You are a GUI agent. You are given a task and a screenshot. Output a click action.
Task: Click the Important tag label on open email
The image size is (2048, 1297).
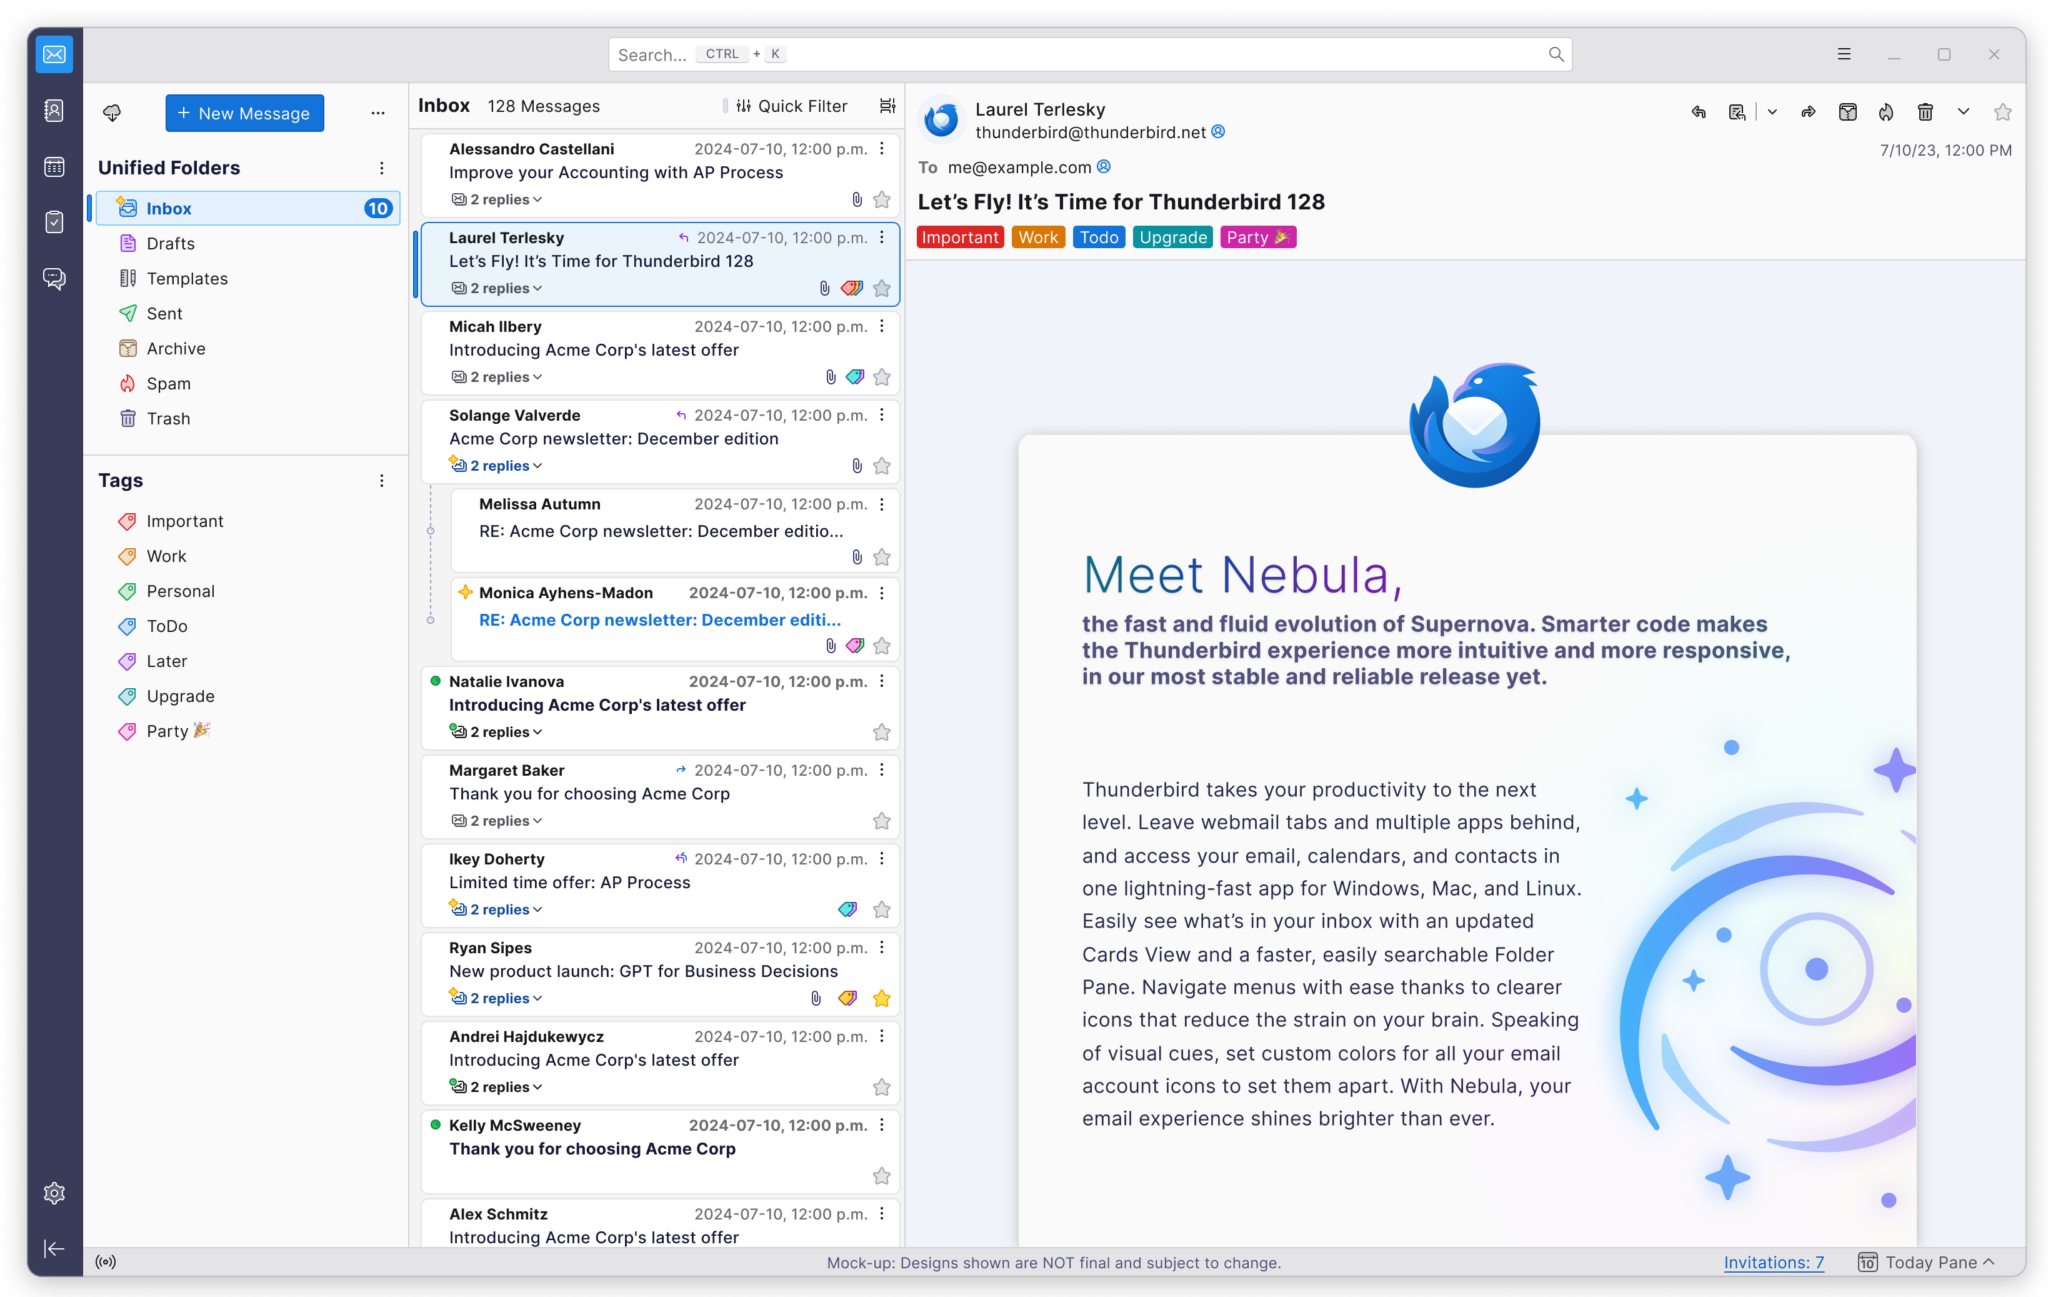coord(961,237)
